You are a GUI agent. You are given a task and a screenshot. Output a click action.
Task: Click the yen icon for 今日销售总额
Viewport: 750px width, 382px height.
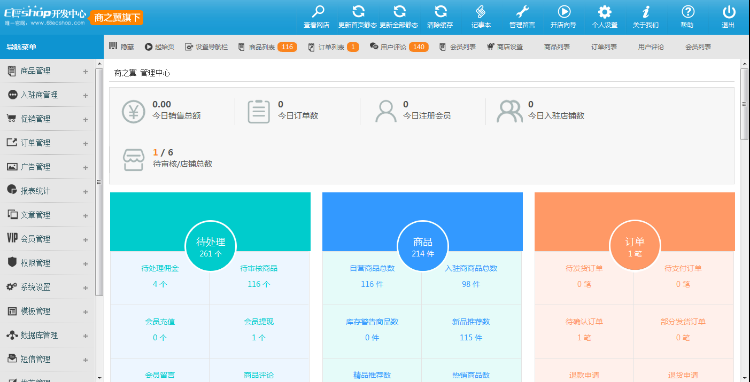[x=133, y=112]
